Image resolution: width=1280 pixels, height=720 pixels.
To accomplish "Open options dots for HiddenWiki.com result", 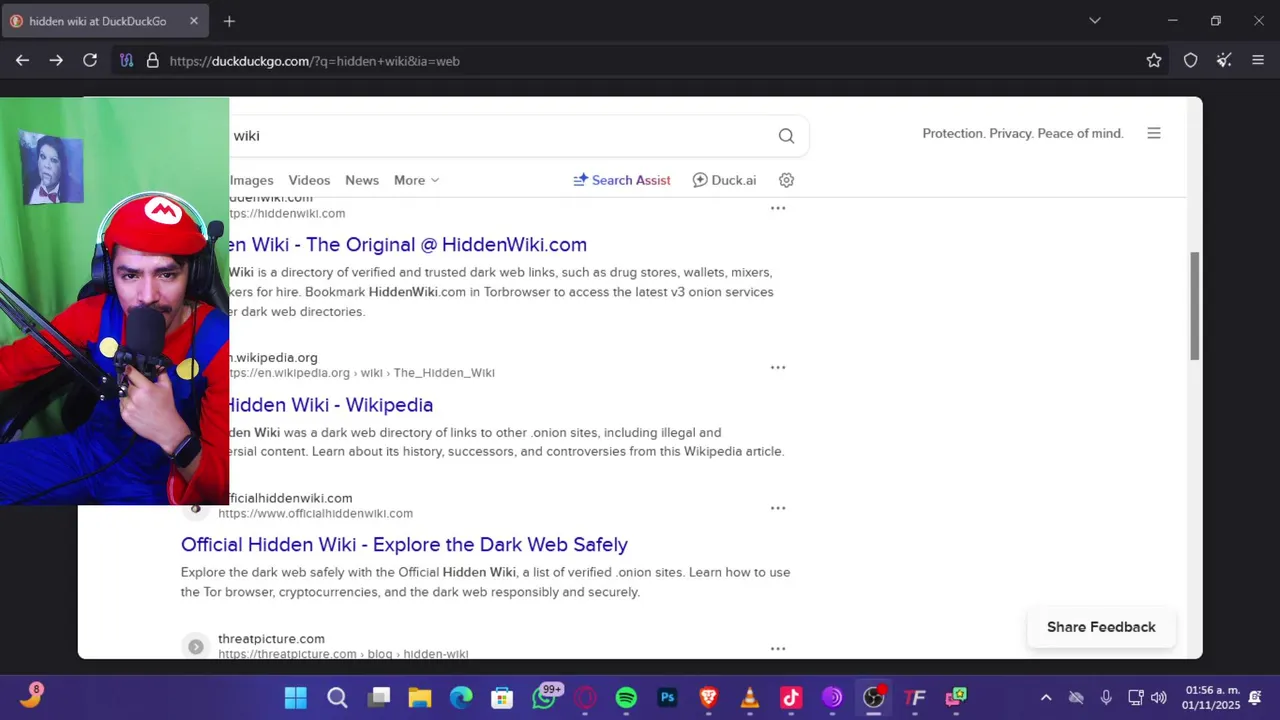I will click(x=778, y=208).
